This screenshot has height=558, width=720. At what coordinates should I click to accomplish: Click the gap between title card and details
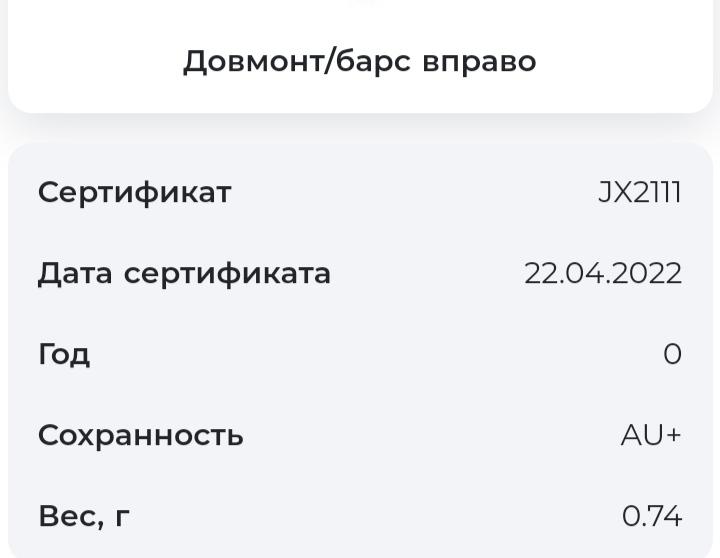pos(360,128)
